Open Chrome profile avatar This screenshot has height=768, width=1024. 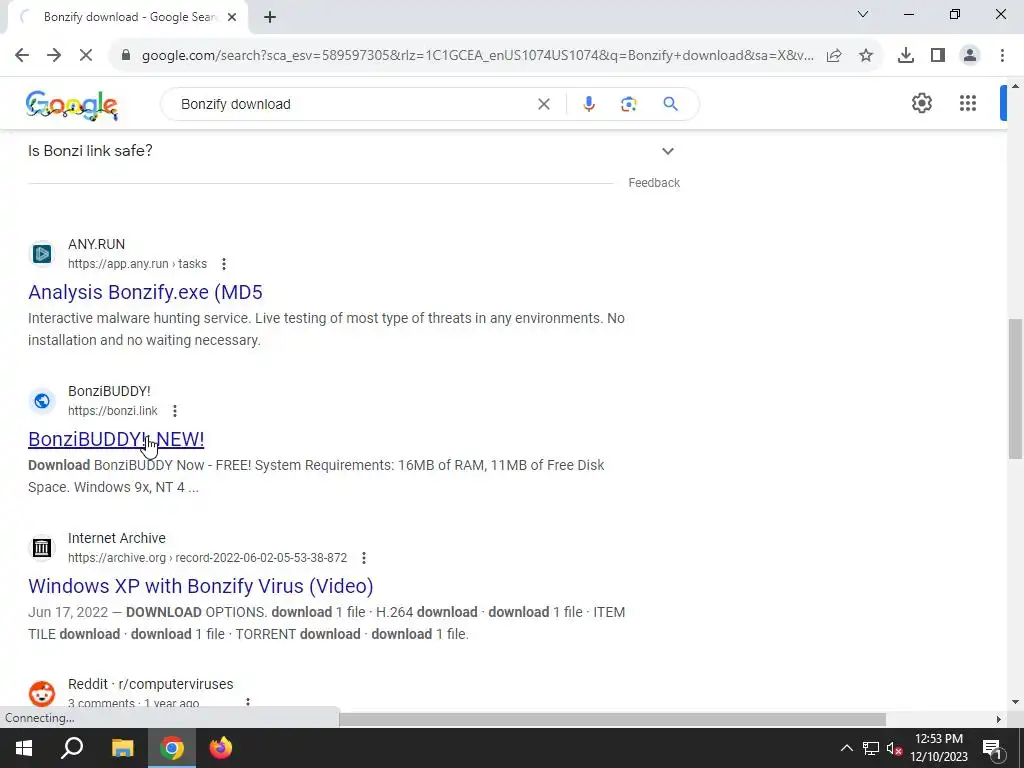coord(970,56)
